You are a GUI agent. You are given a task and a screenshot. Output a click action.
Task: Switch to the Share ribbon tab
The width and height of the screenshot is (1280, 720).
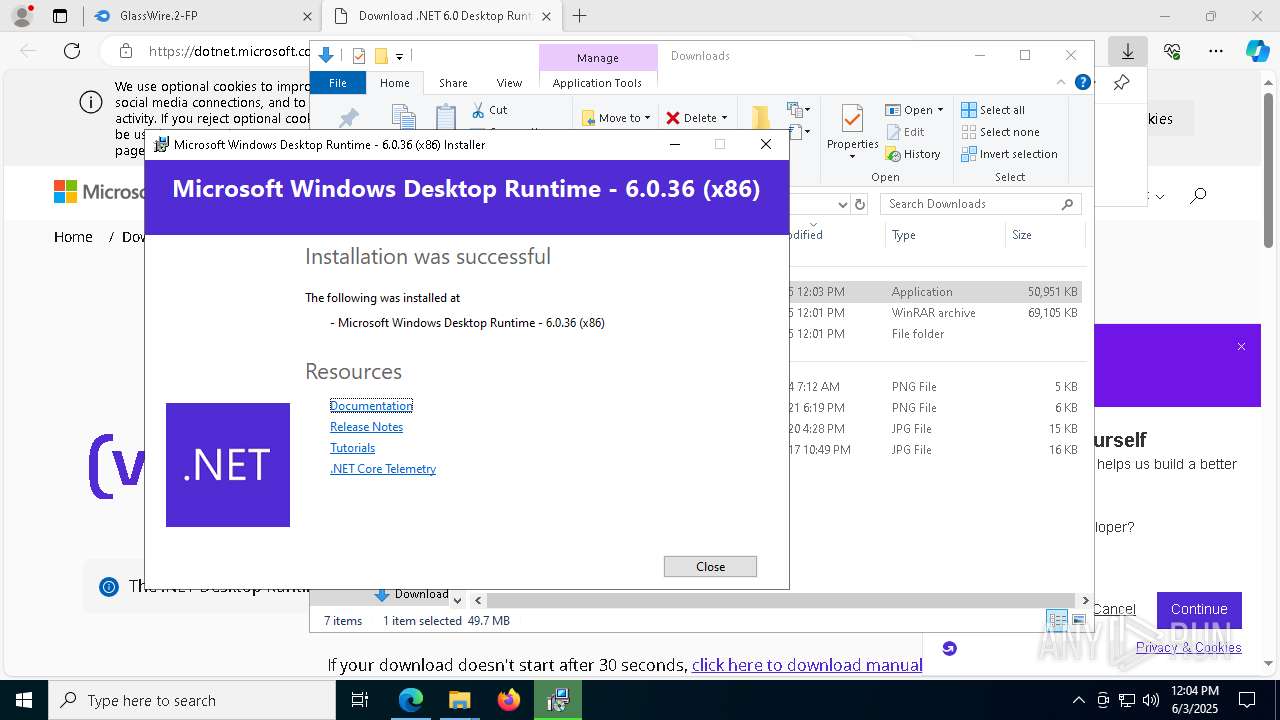pos(453,83)
